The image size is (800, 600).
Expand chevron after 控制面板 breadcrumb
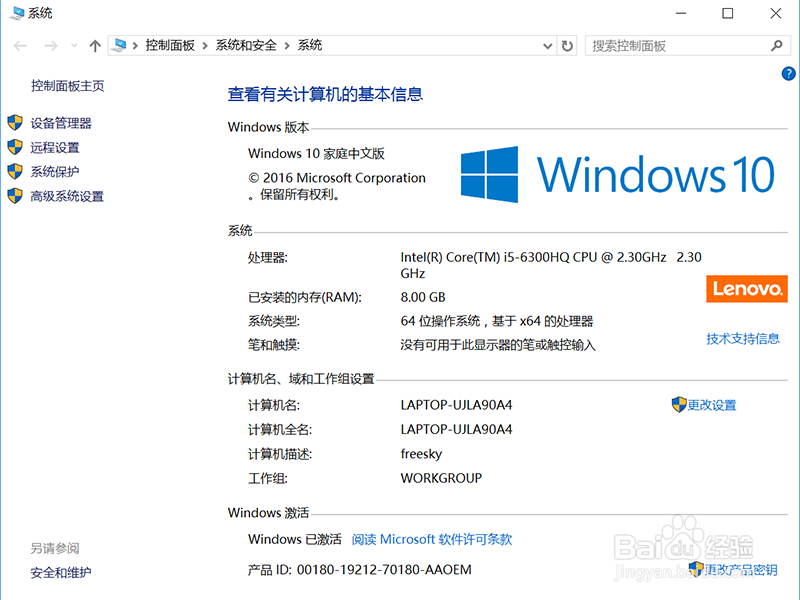point(205,46)
